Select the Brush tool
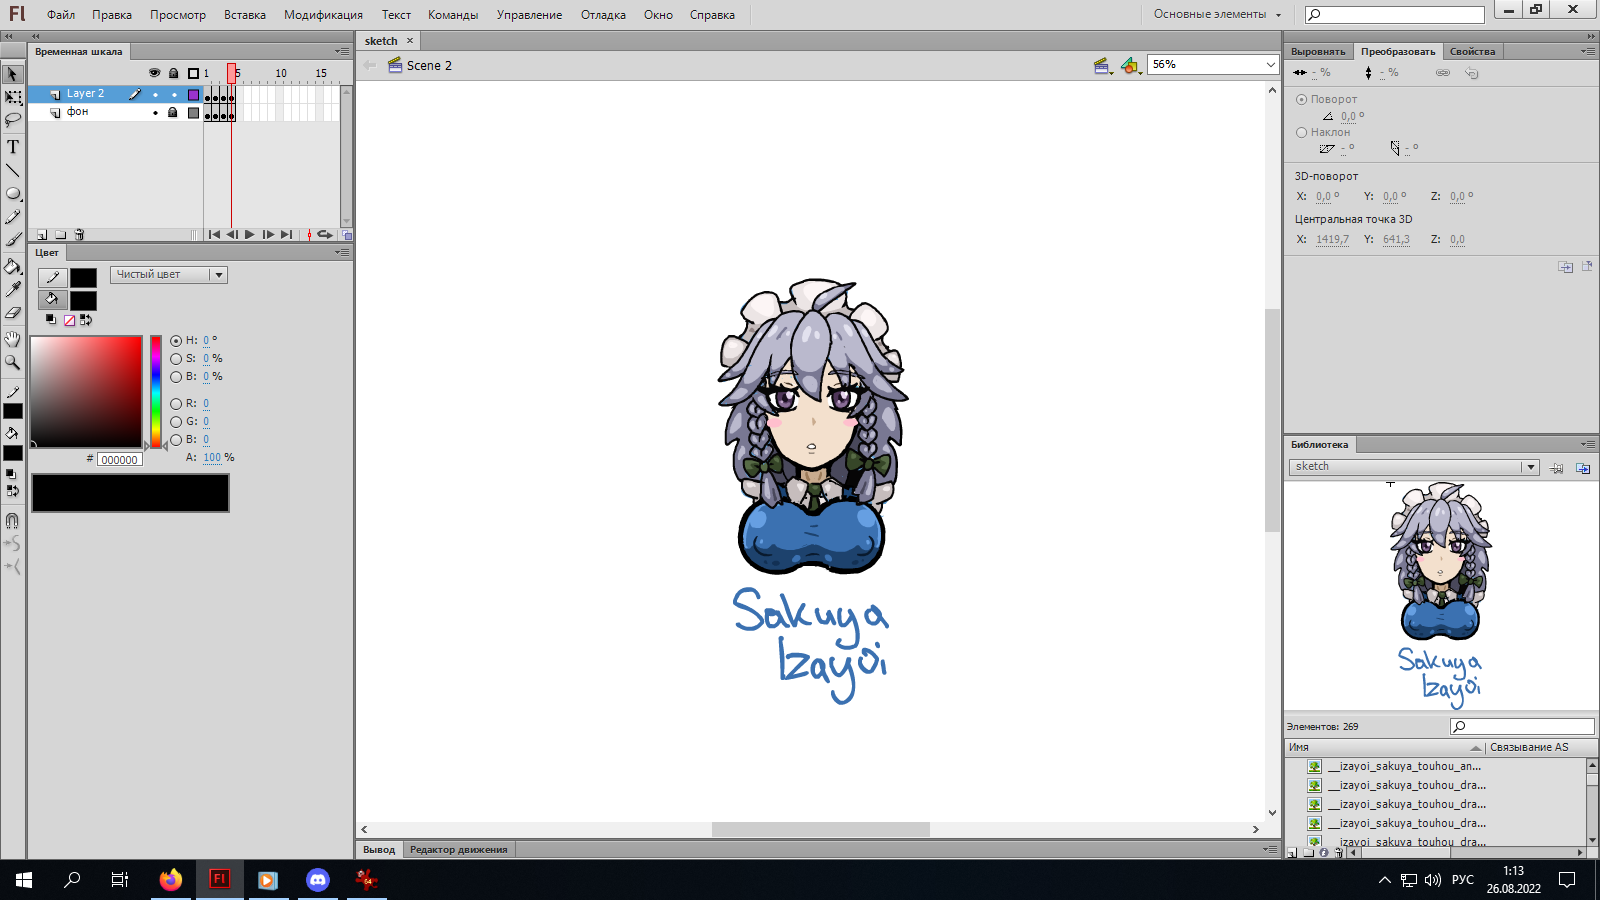1600x900 pixels. pos(13,240)
